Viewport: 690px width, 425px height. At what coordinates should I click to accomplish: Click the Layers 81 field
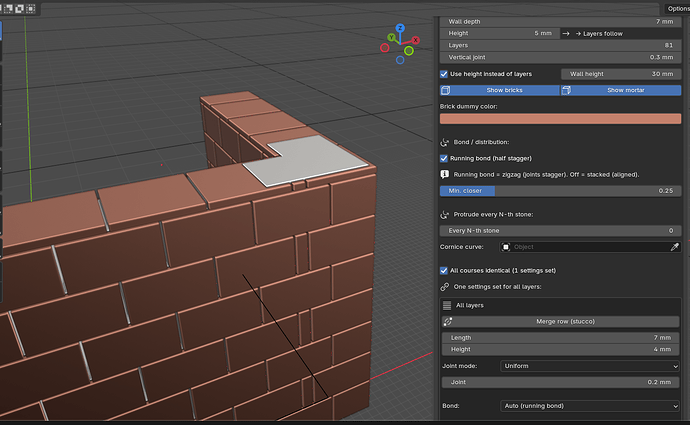coord(561,45)
